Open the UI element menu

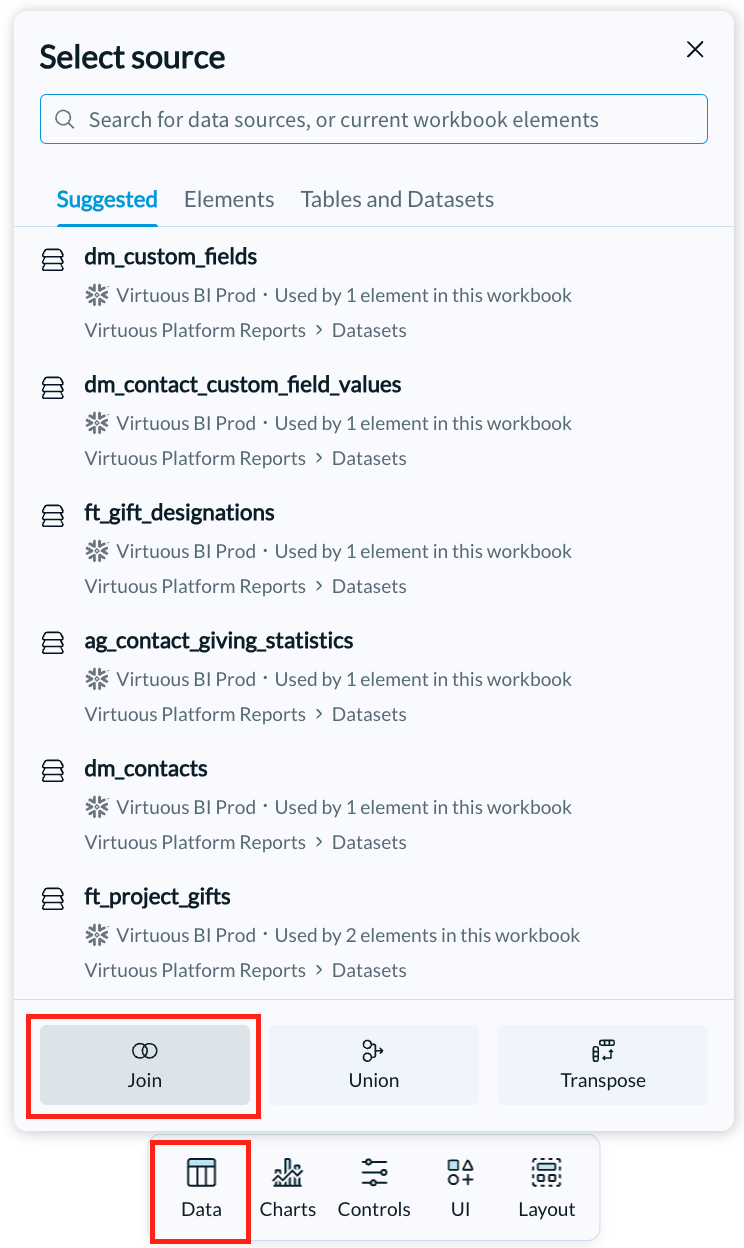coord(461,1188)
